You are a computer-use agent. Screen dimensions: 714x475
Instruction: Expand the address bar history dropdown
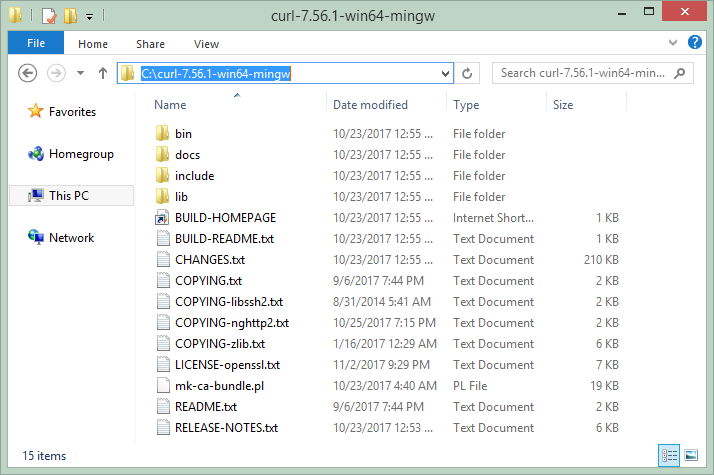click(x=445, y=73)
